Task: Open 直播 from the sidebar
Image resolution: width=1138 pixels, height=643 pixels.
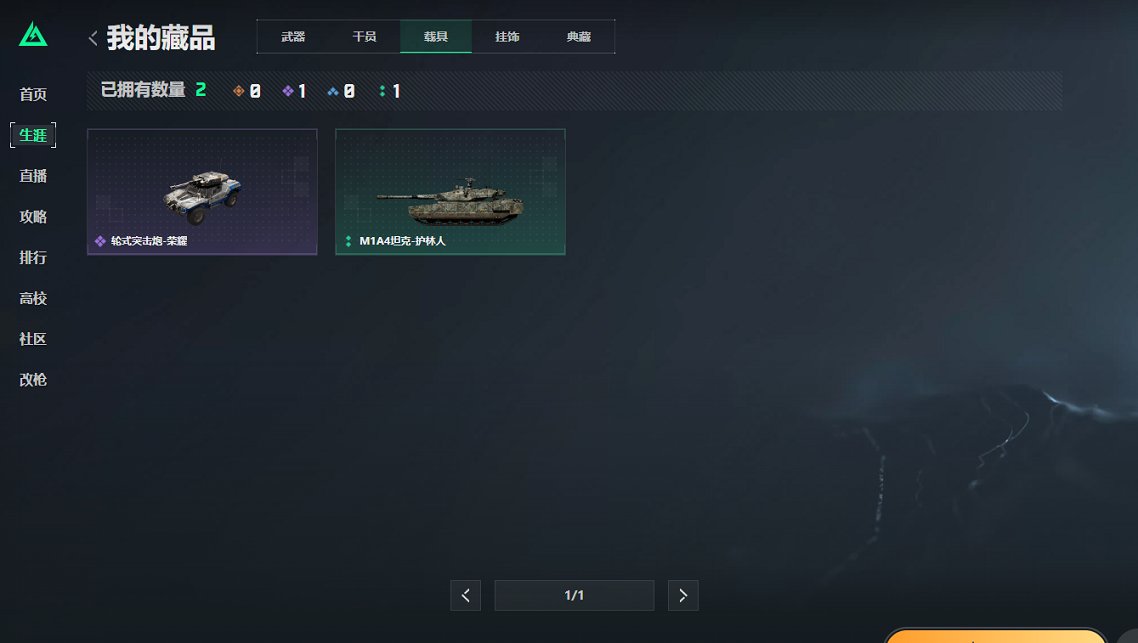Action: [x=33, y=176]
